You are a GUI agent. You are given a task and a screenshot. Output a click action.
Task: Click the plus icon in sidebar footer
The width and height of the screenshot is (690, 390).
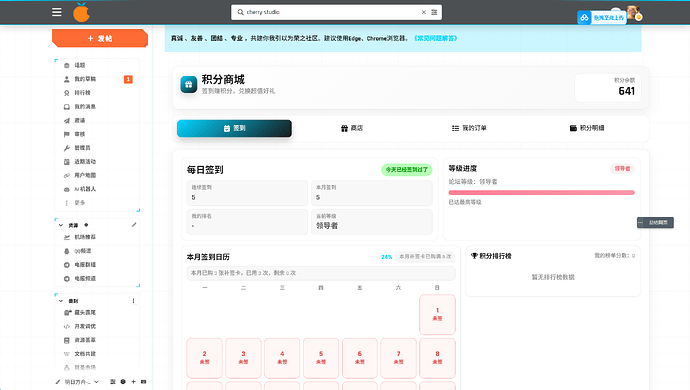pyautogui.click(x=133, y=382)
